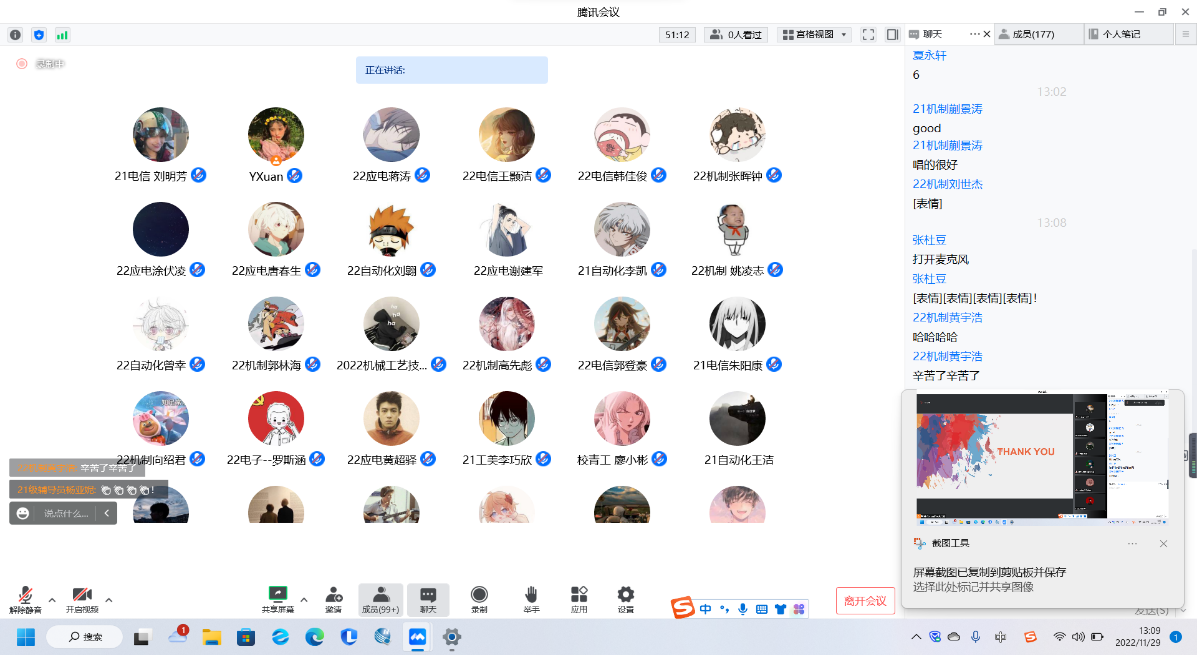
Task: Enter fullscreen with the expand icon
Action: 867,34
